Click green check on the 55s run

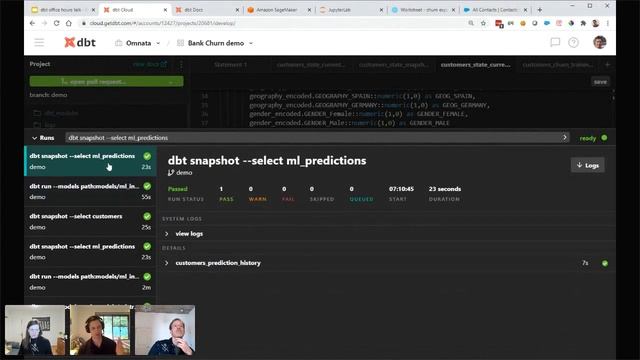(x=147, y=186)
